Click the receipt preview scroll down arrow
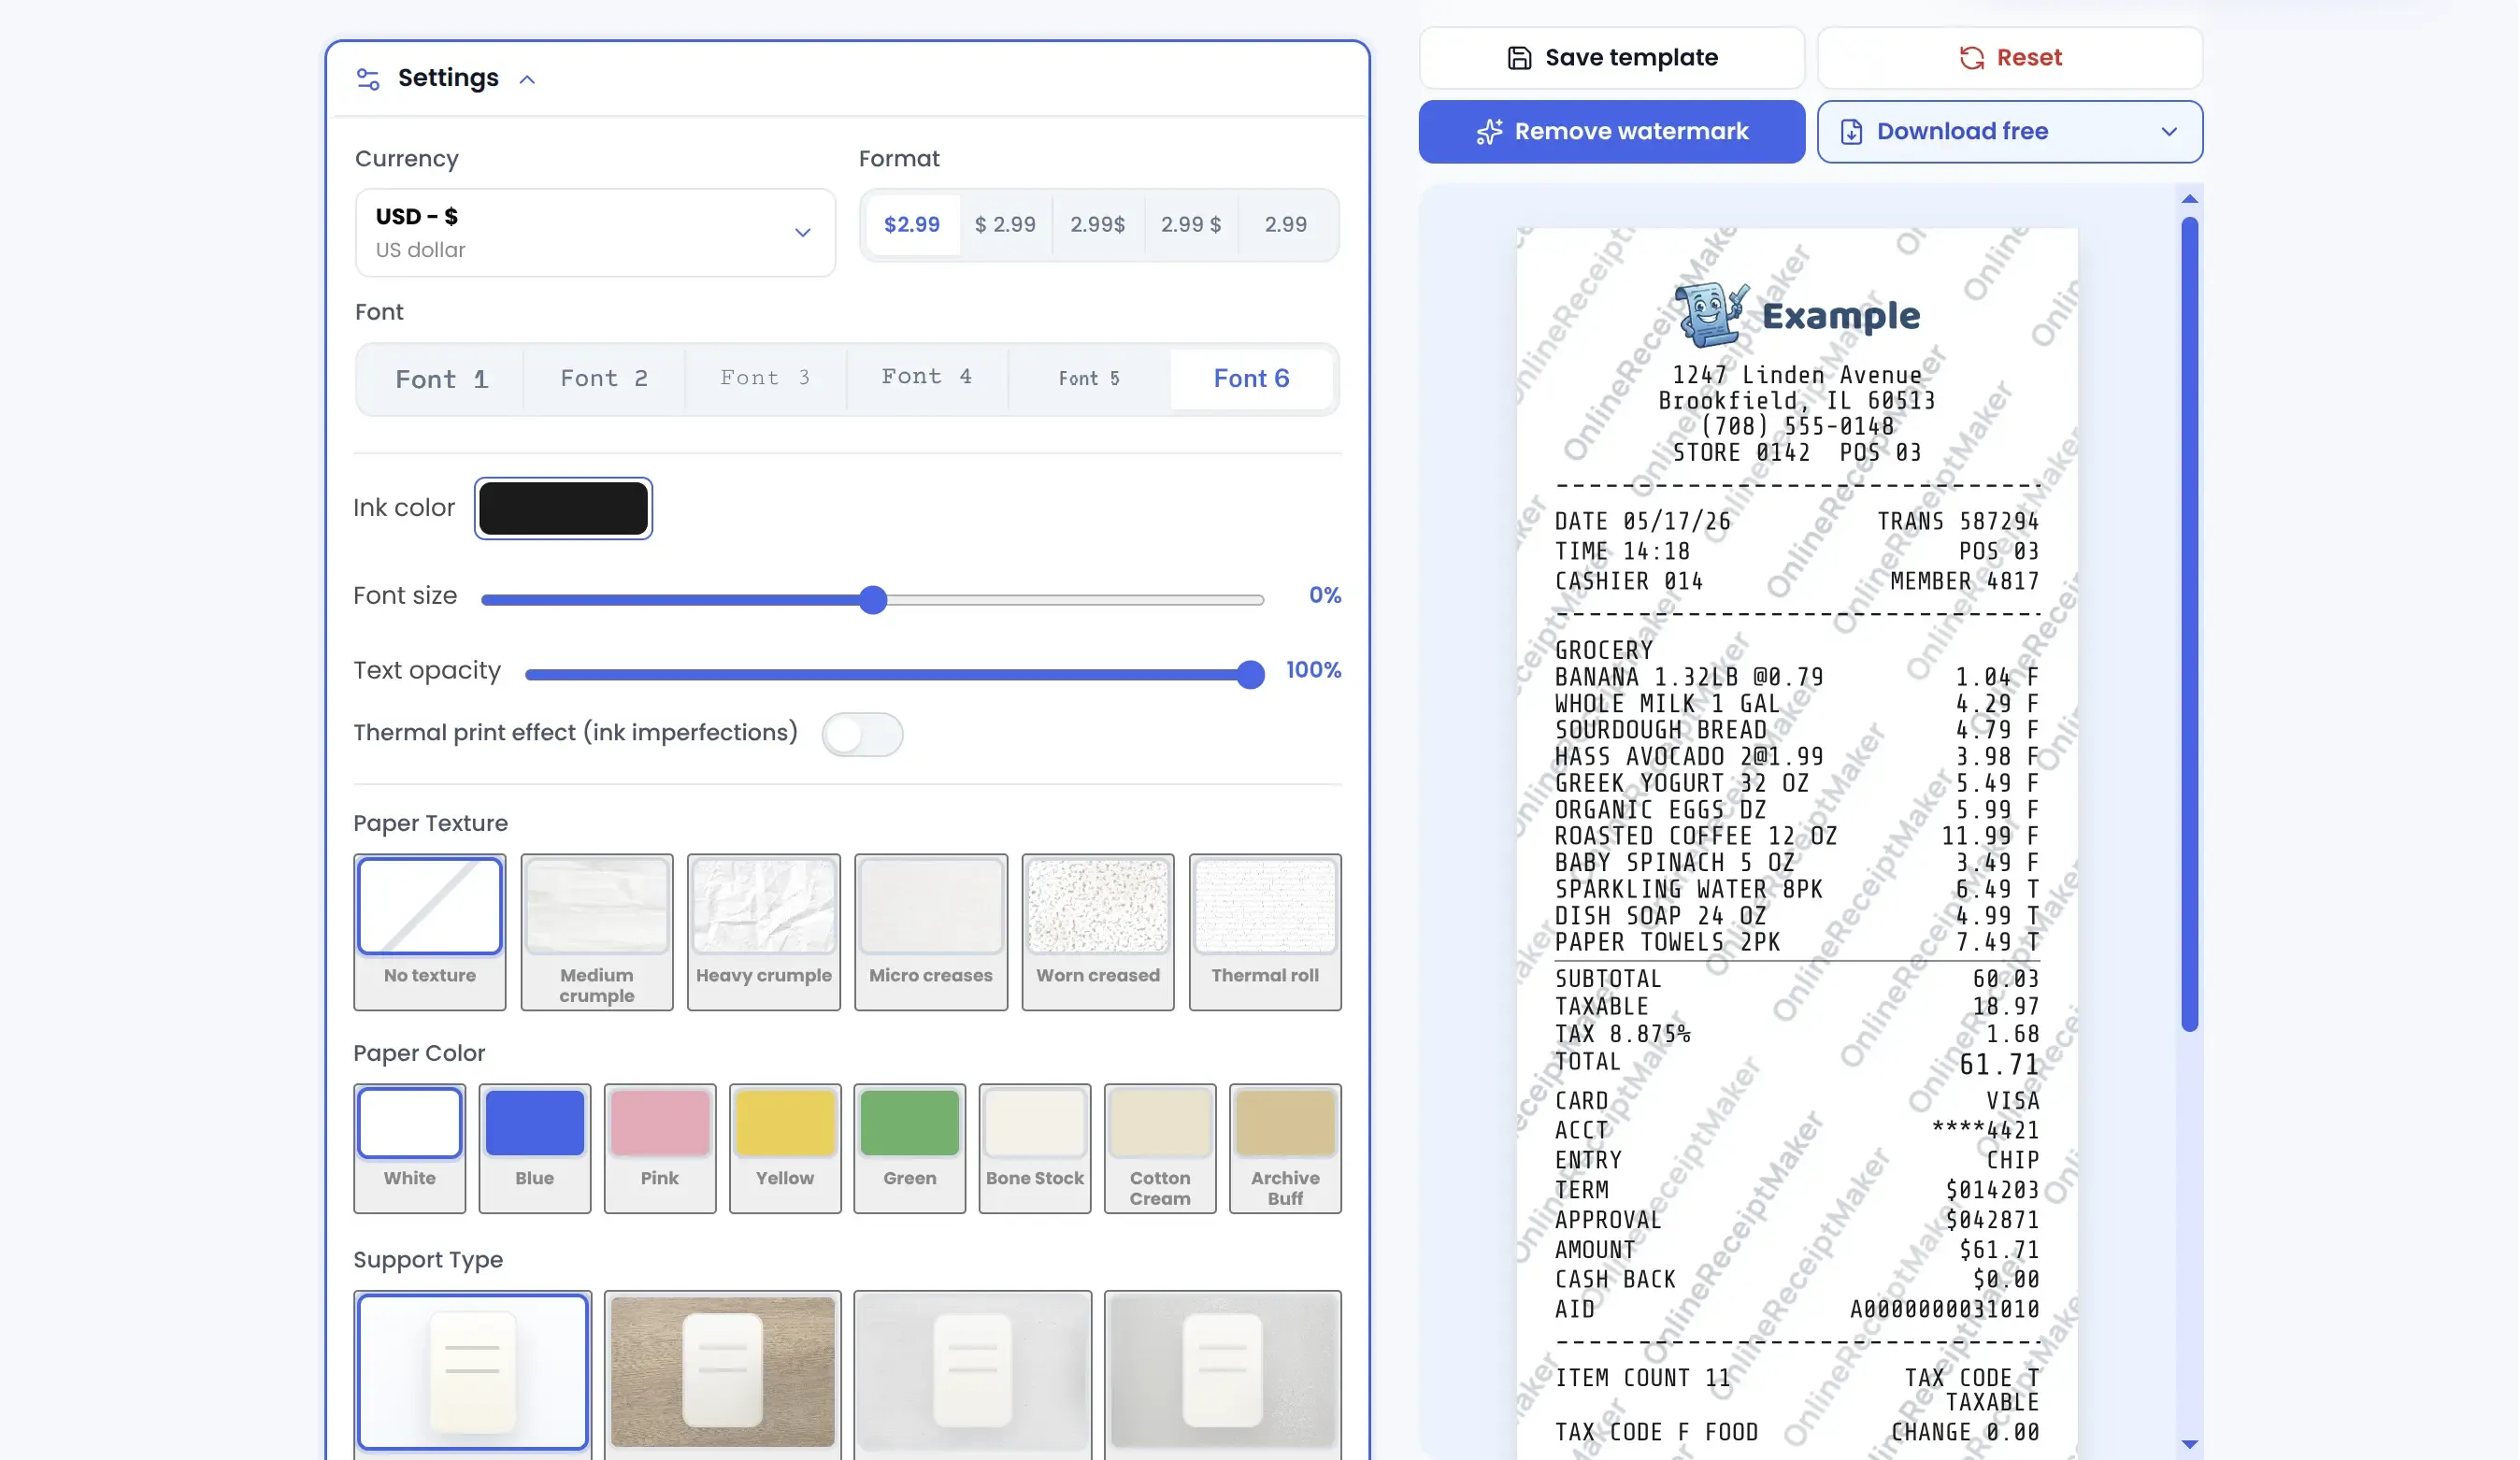This screenshot has width=2520, height=1460. pyautogui.click(x=2188, y=1444)
